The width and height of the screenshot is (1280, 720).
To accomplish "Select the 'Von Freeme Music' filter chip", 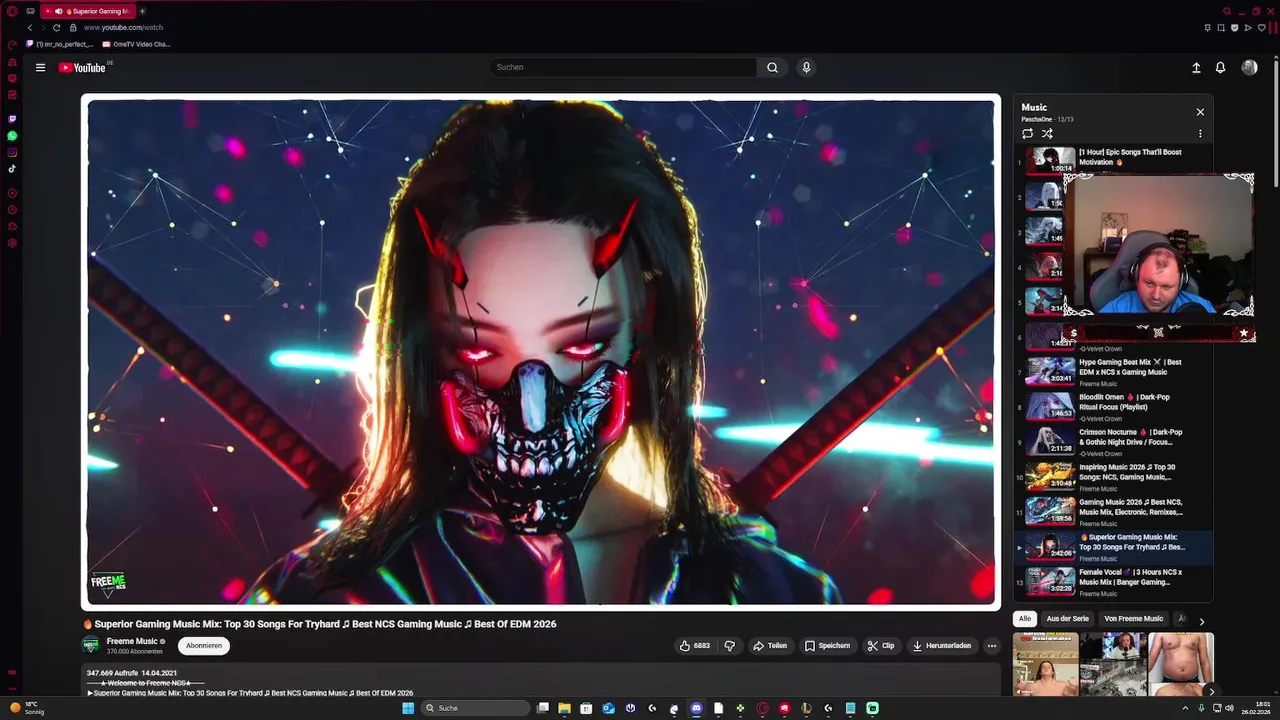I will point(1133,619).
